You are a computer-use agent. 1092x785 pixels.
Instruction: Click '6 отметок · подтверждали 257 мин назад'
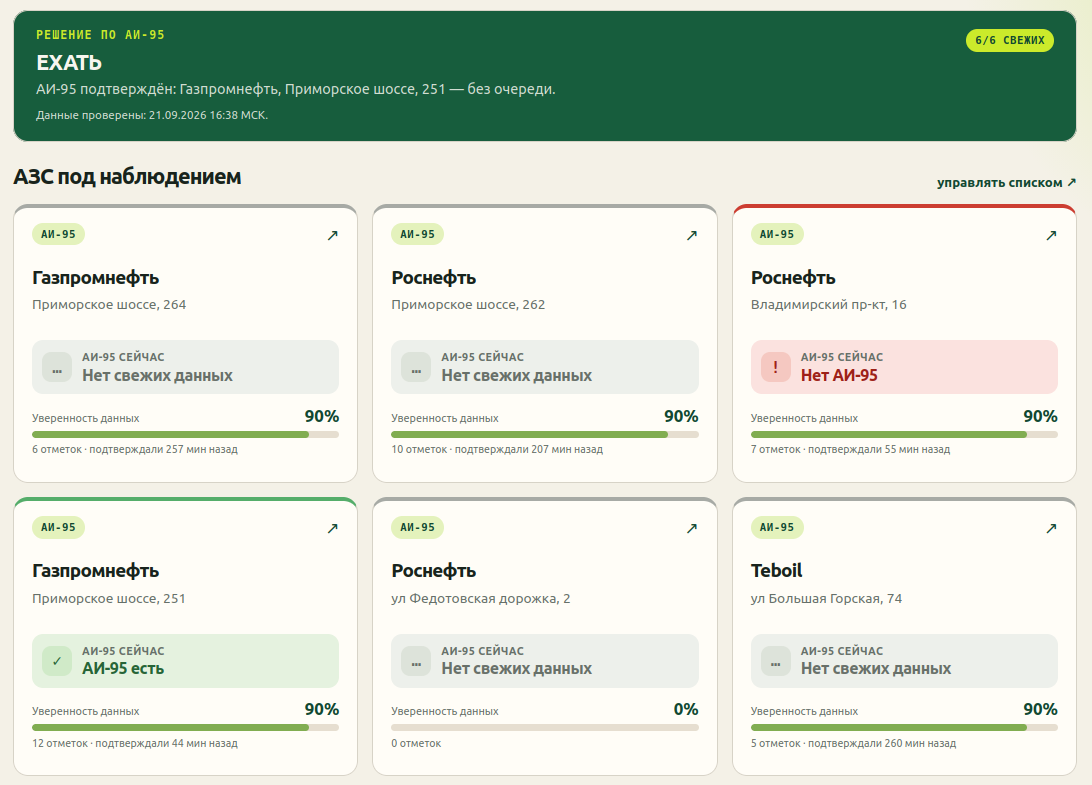click(x=135, y=449)
